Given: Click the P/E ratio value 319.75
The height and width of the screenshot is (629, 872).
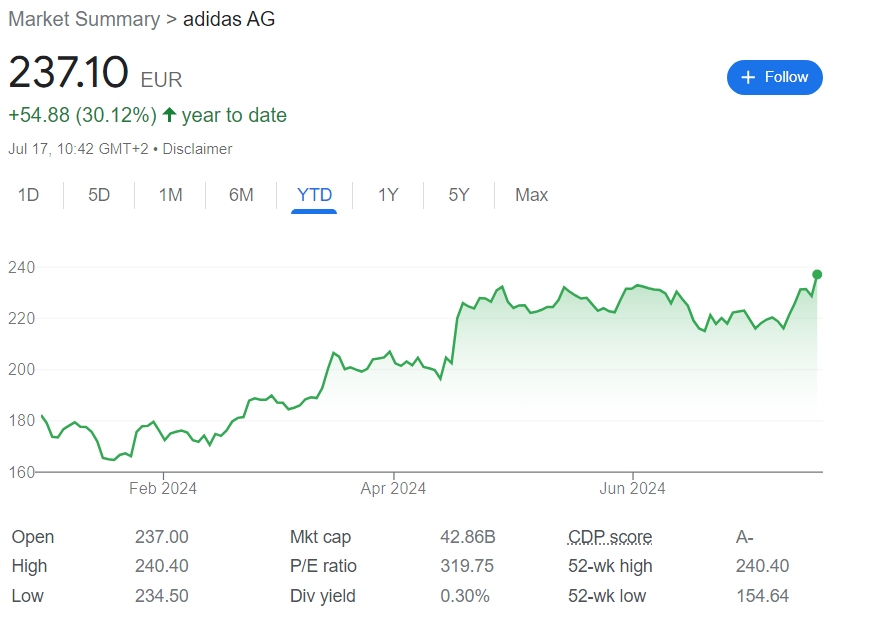Looking at the screenshot, I should (467, 566).
